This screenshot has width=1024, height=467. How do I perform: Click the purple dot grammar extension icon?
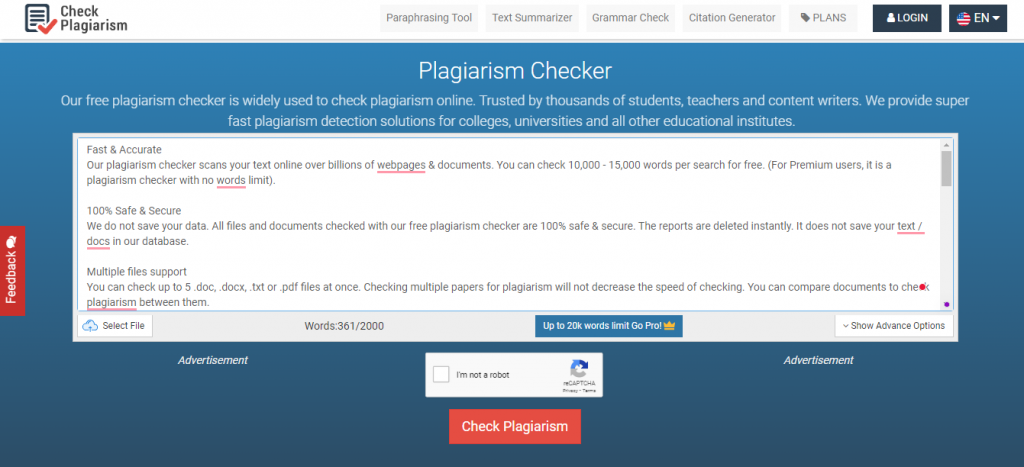point(946,304)
